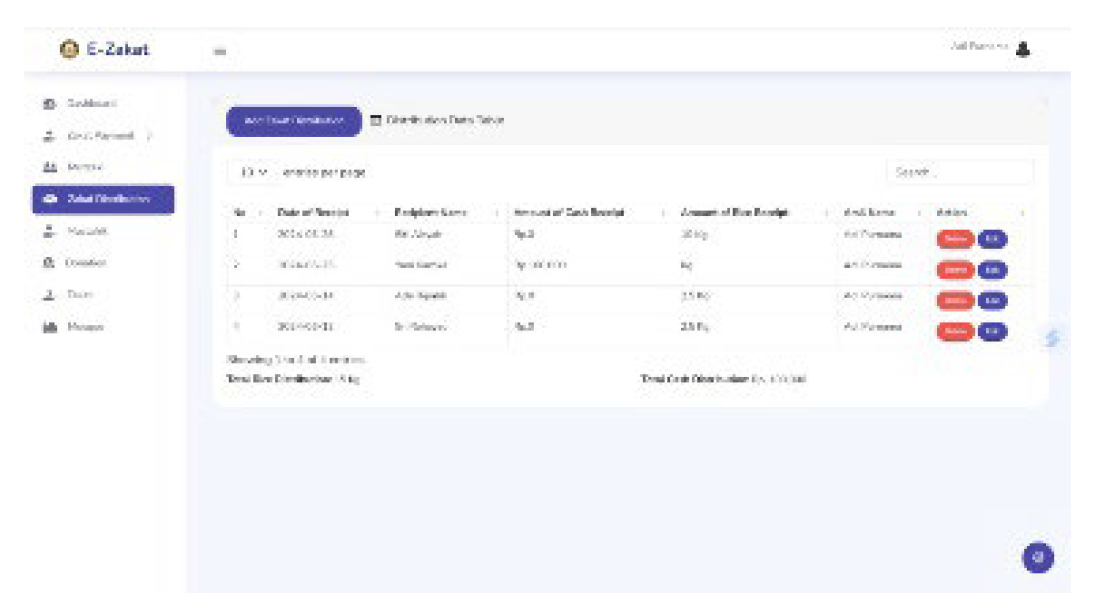Click inside the Search input field
1094x616 pixels.
click(960, 172)
